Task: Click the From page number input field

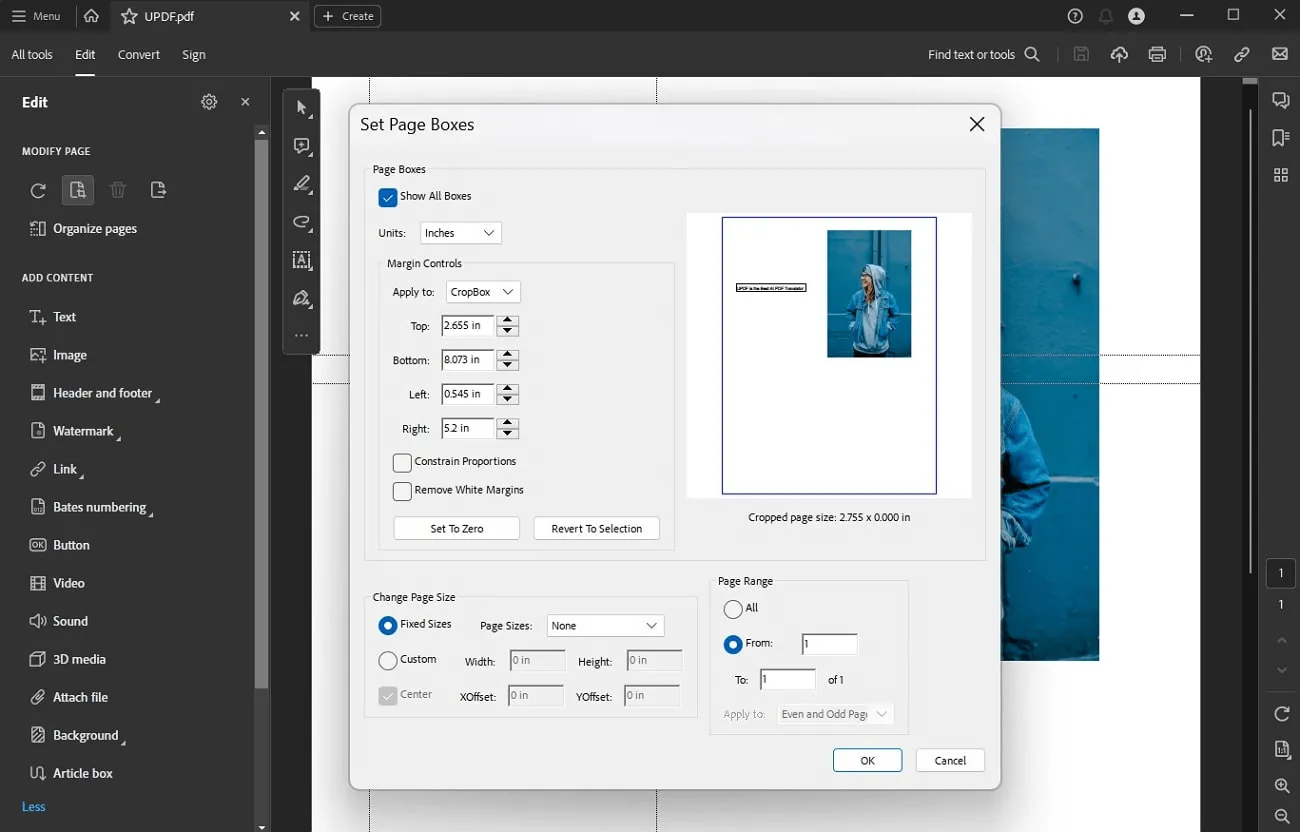Action: 828,643
